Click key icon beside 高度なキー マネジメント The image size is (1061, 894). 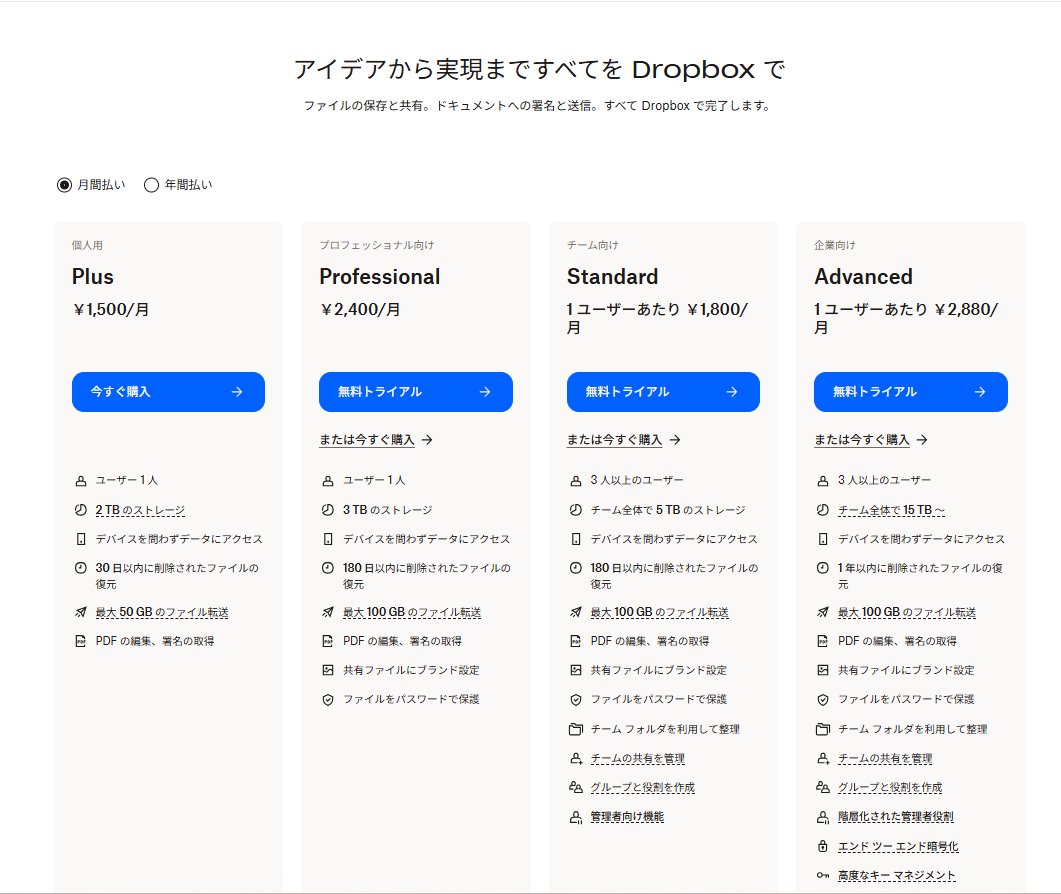click(x=823, y=876)
